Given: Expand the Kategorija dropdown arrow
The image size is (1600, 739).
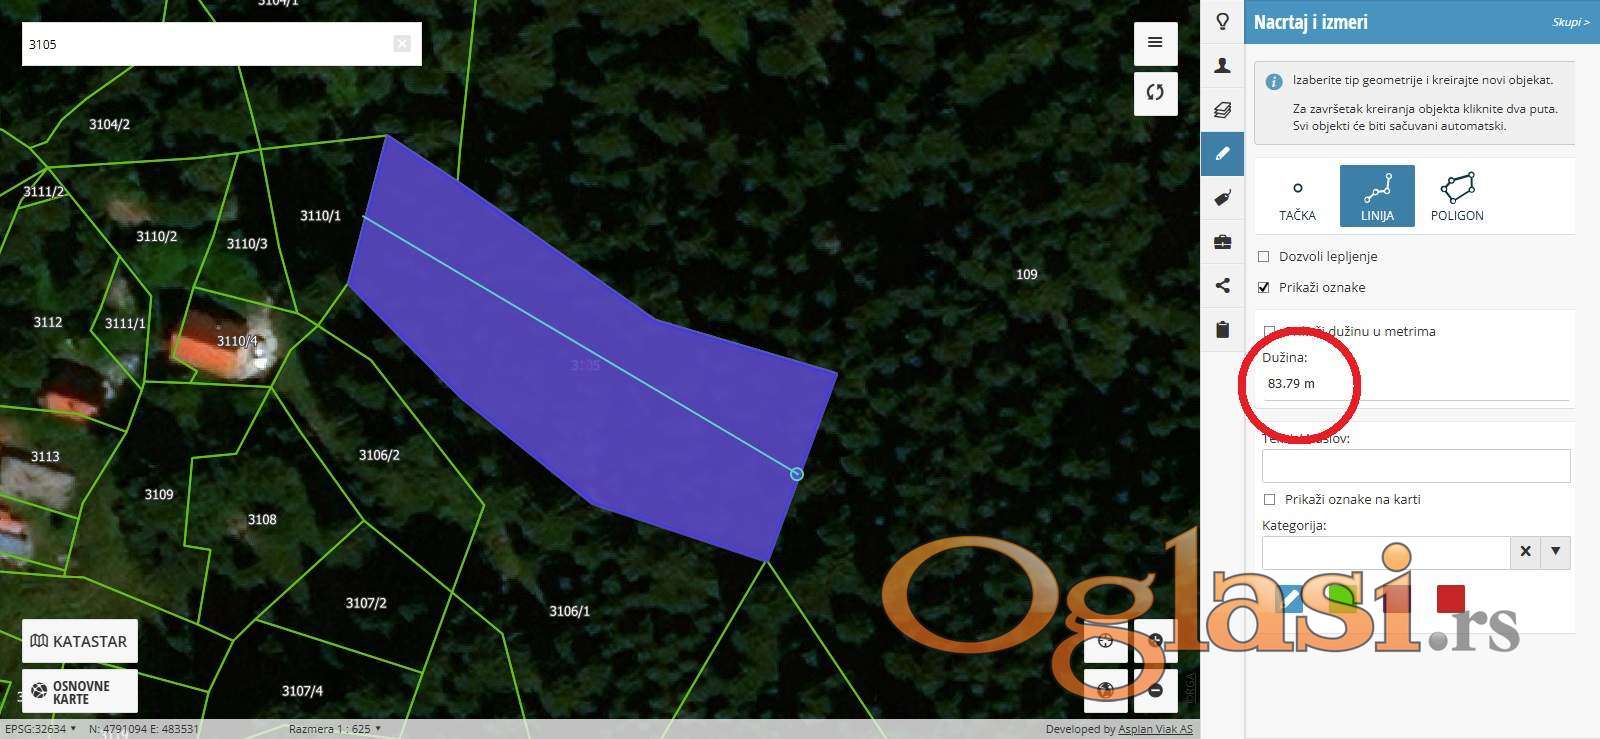Looking at the screenshot, I should pyautogui.click(x=1555, y=552).
